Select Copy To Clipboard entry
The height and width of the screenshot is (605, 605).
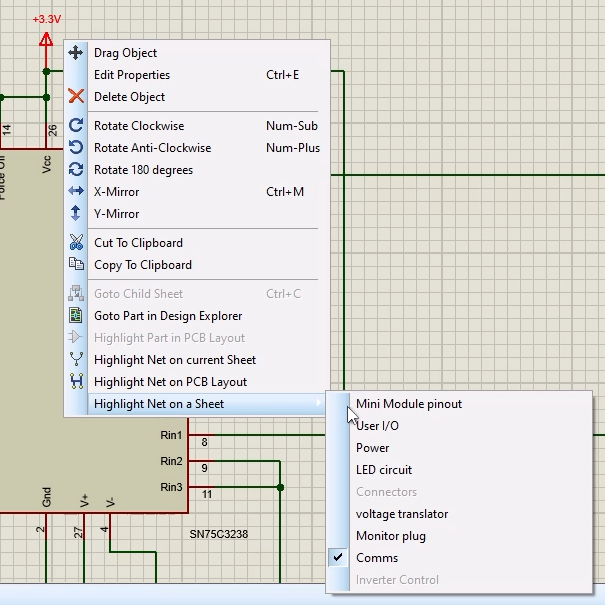pyautogui.click(x=208, y=265)
